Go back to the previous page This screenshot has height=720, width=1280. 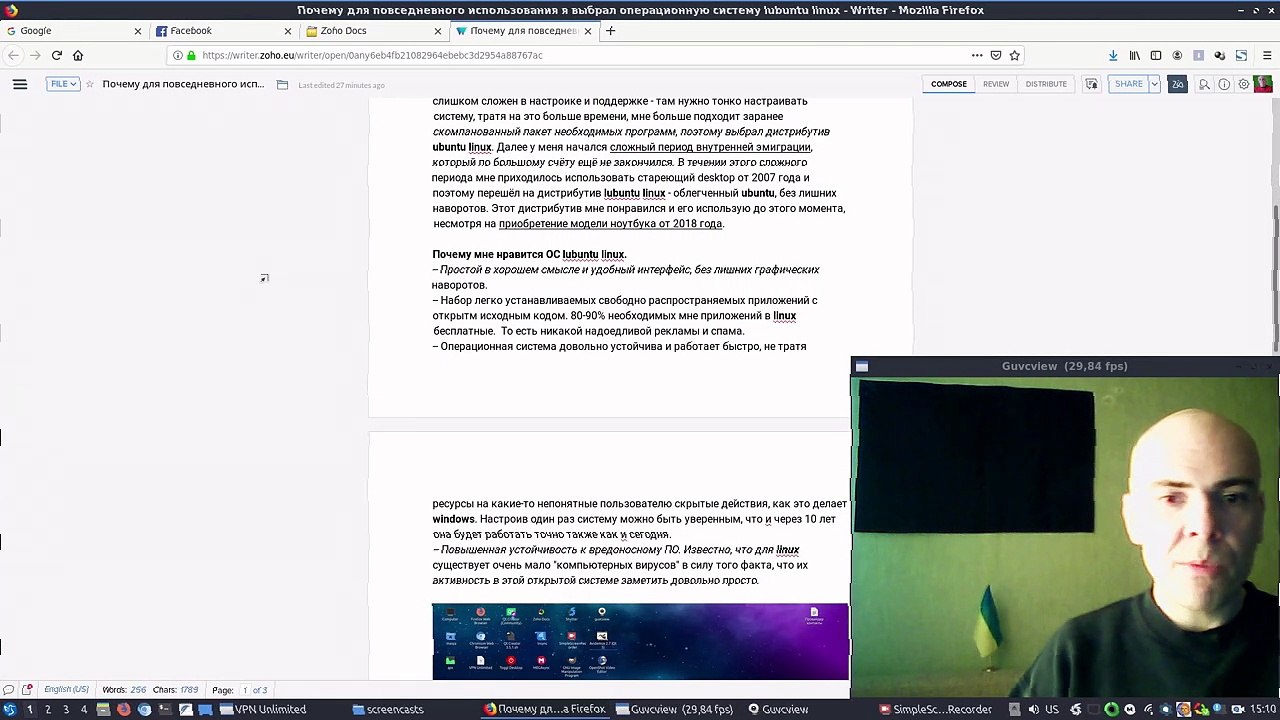(x=14, y=56)
